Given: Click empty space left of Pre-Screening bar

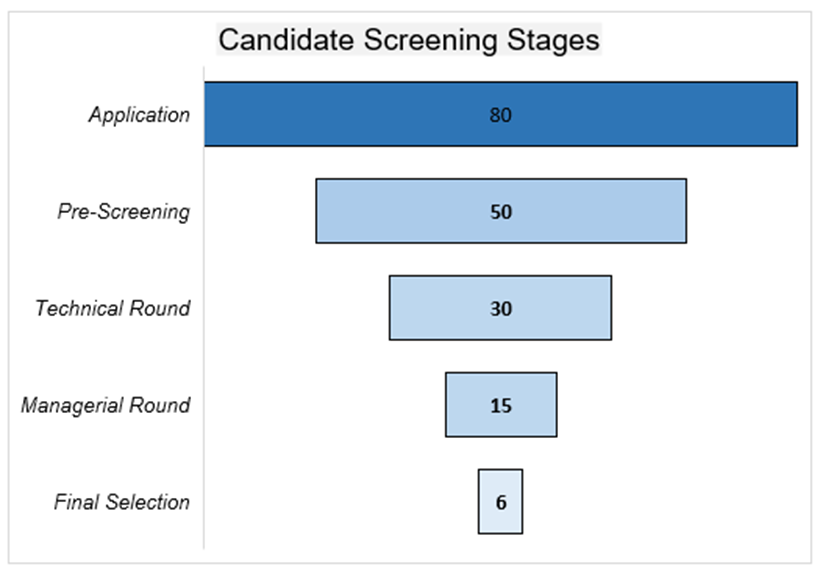Looking at the screenshot, I should click(x=260, y=211).
